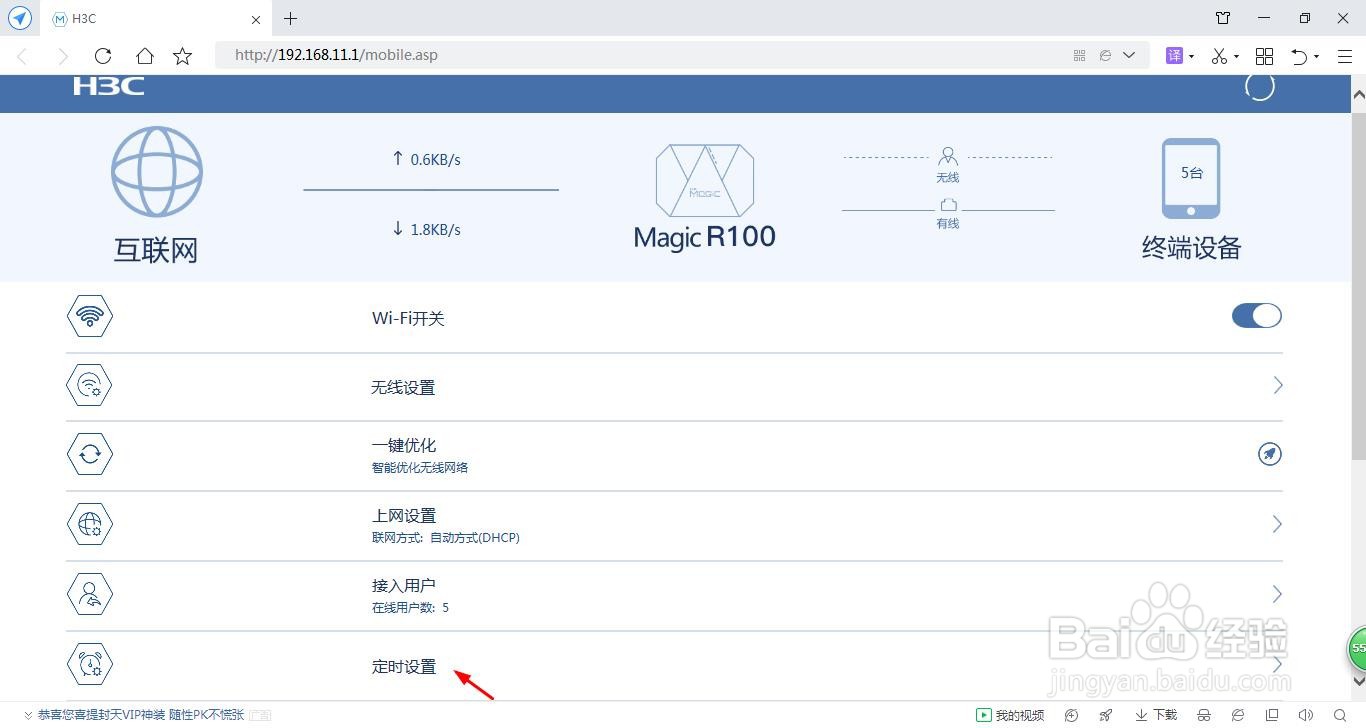This screenshot has height=728, width=1366.
Task: Show QR code for this page
Action: pos(1079,56)
